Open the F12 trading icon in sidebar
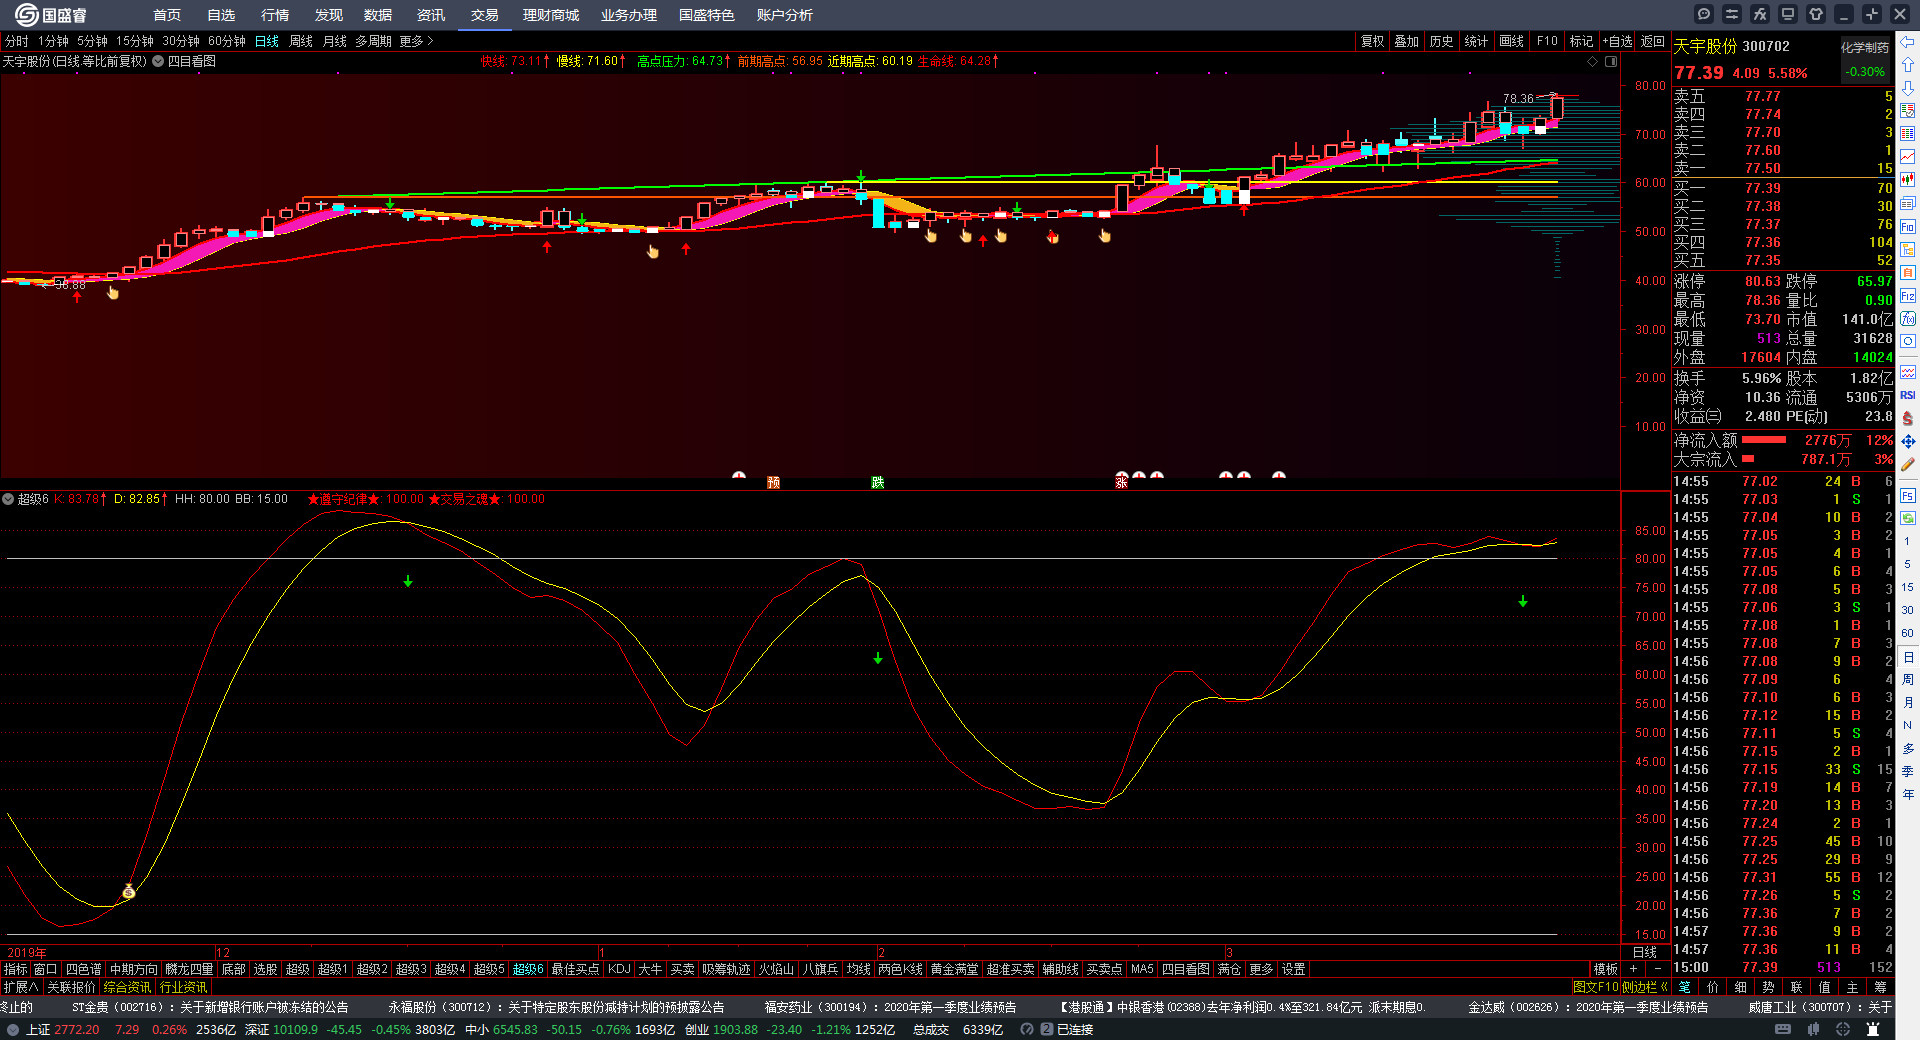The height and width of the screenshot is (1040, 1920). click(1908, 296)
